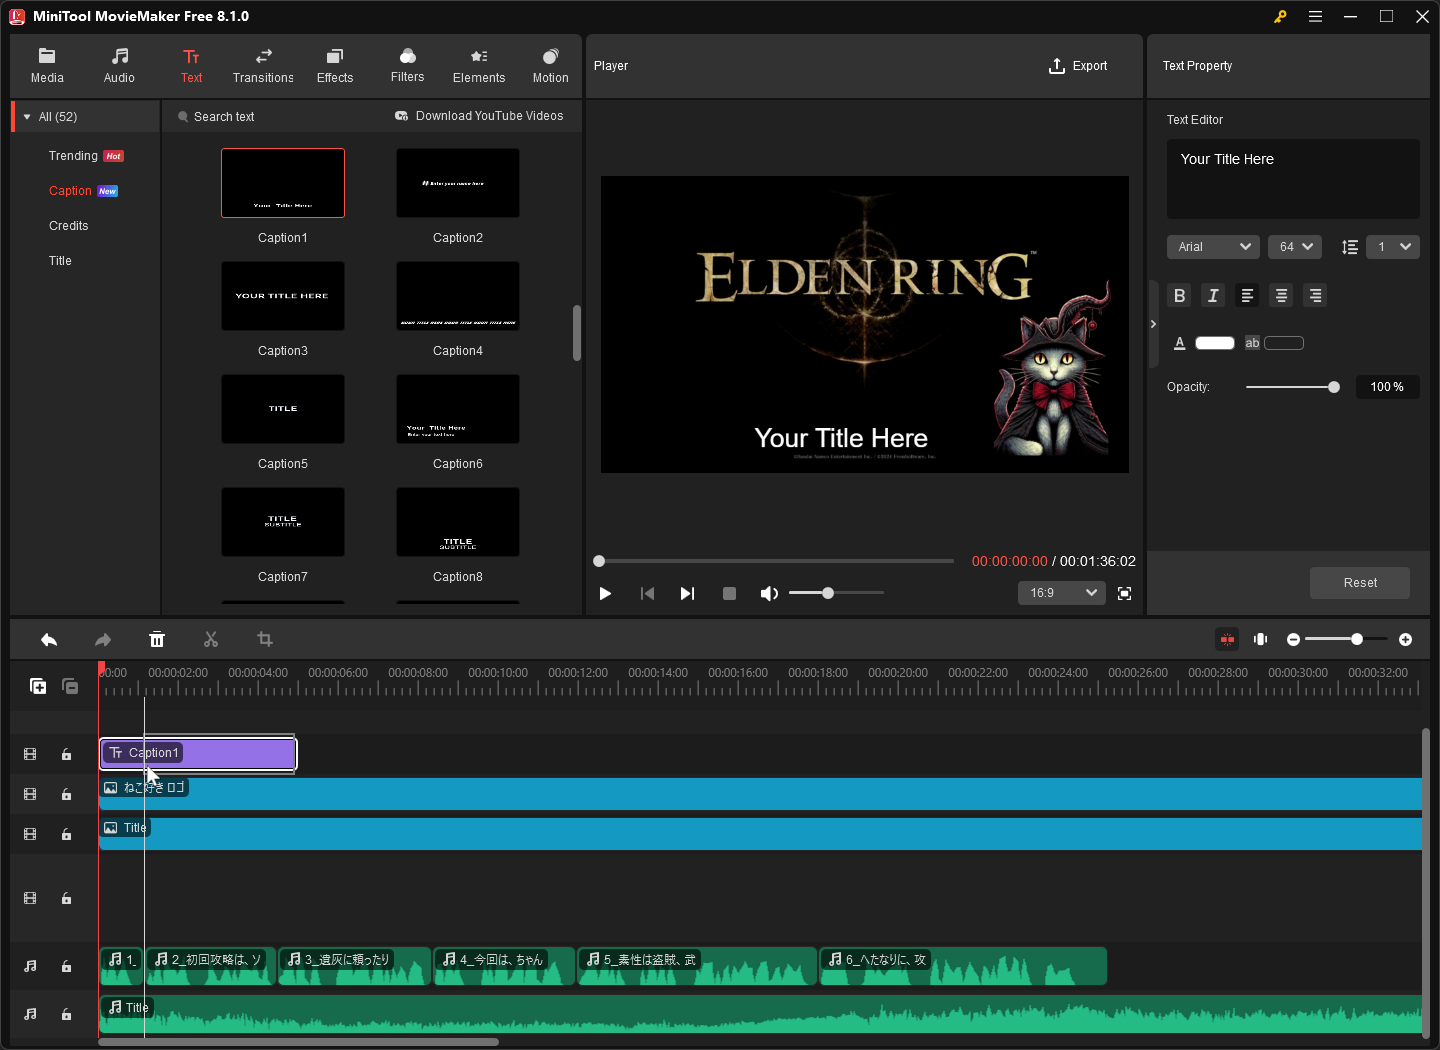Add a new track
The height and width of the screenshot is (1050, 1440).
(x=38, y=686)
